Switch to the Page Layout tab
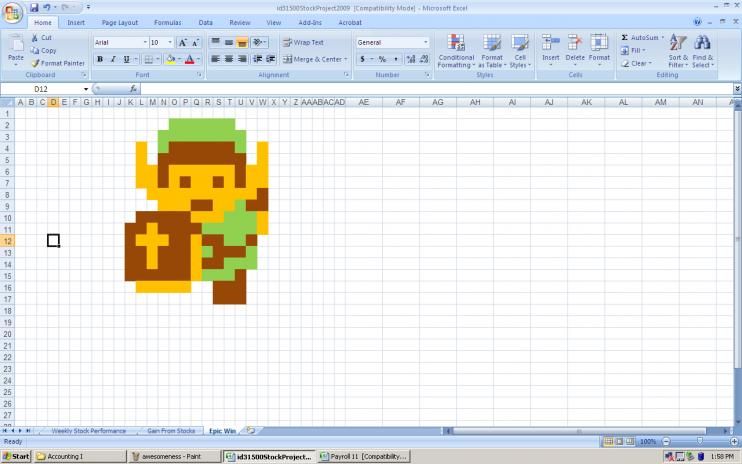742x464 pixels. pos(120,22)
